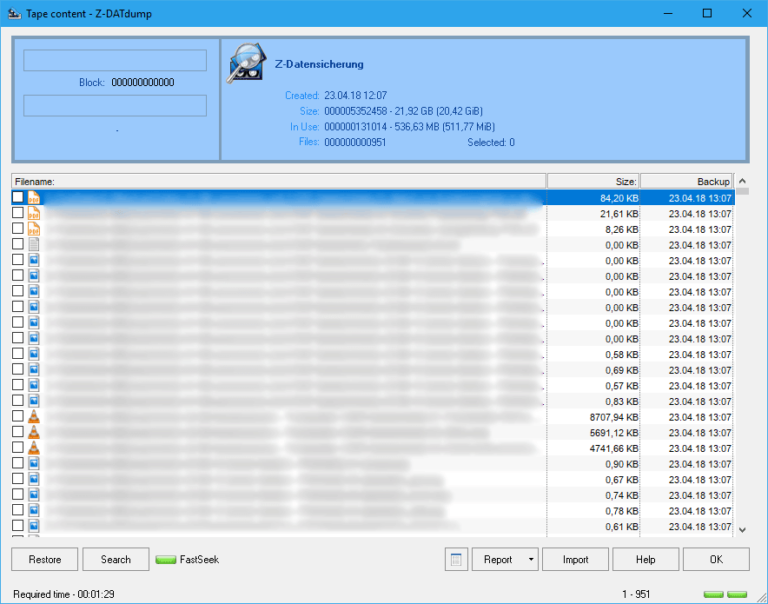Click the upper empty field above Block
Screen dimensions: 768x604
pos(115,60)
